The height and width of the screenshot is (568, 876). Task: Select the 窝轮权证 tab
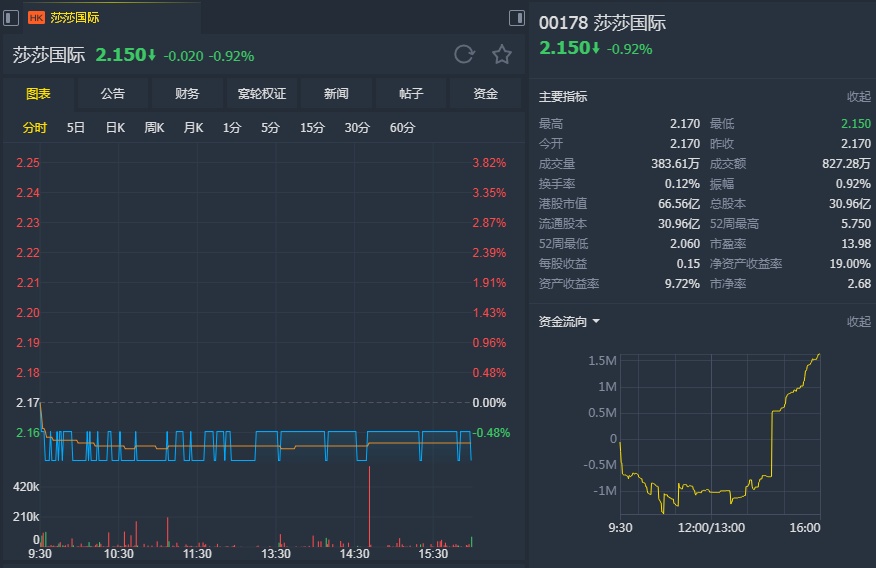[262, 94]
